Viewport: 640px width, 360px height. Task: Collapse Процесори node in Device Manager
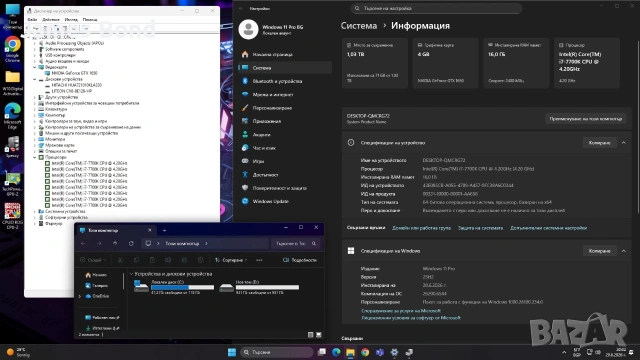(35, 157)
